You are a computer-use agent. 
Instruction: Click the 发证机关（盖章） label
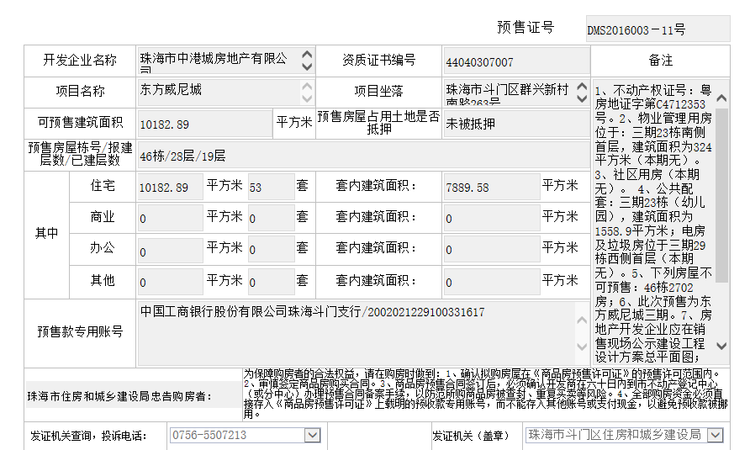[471, 436]
